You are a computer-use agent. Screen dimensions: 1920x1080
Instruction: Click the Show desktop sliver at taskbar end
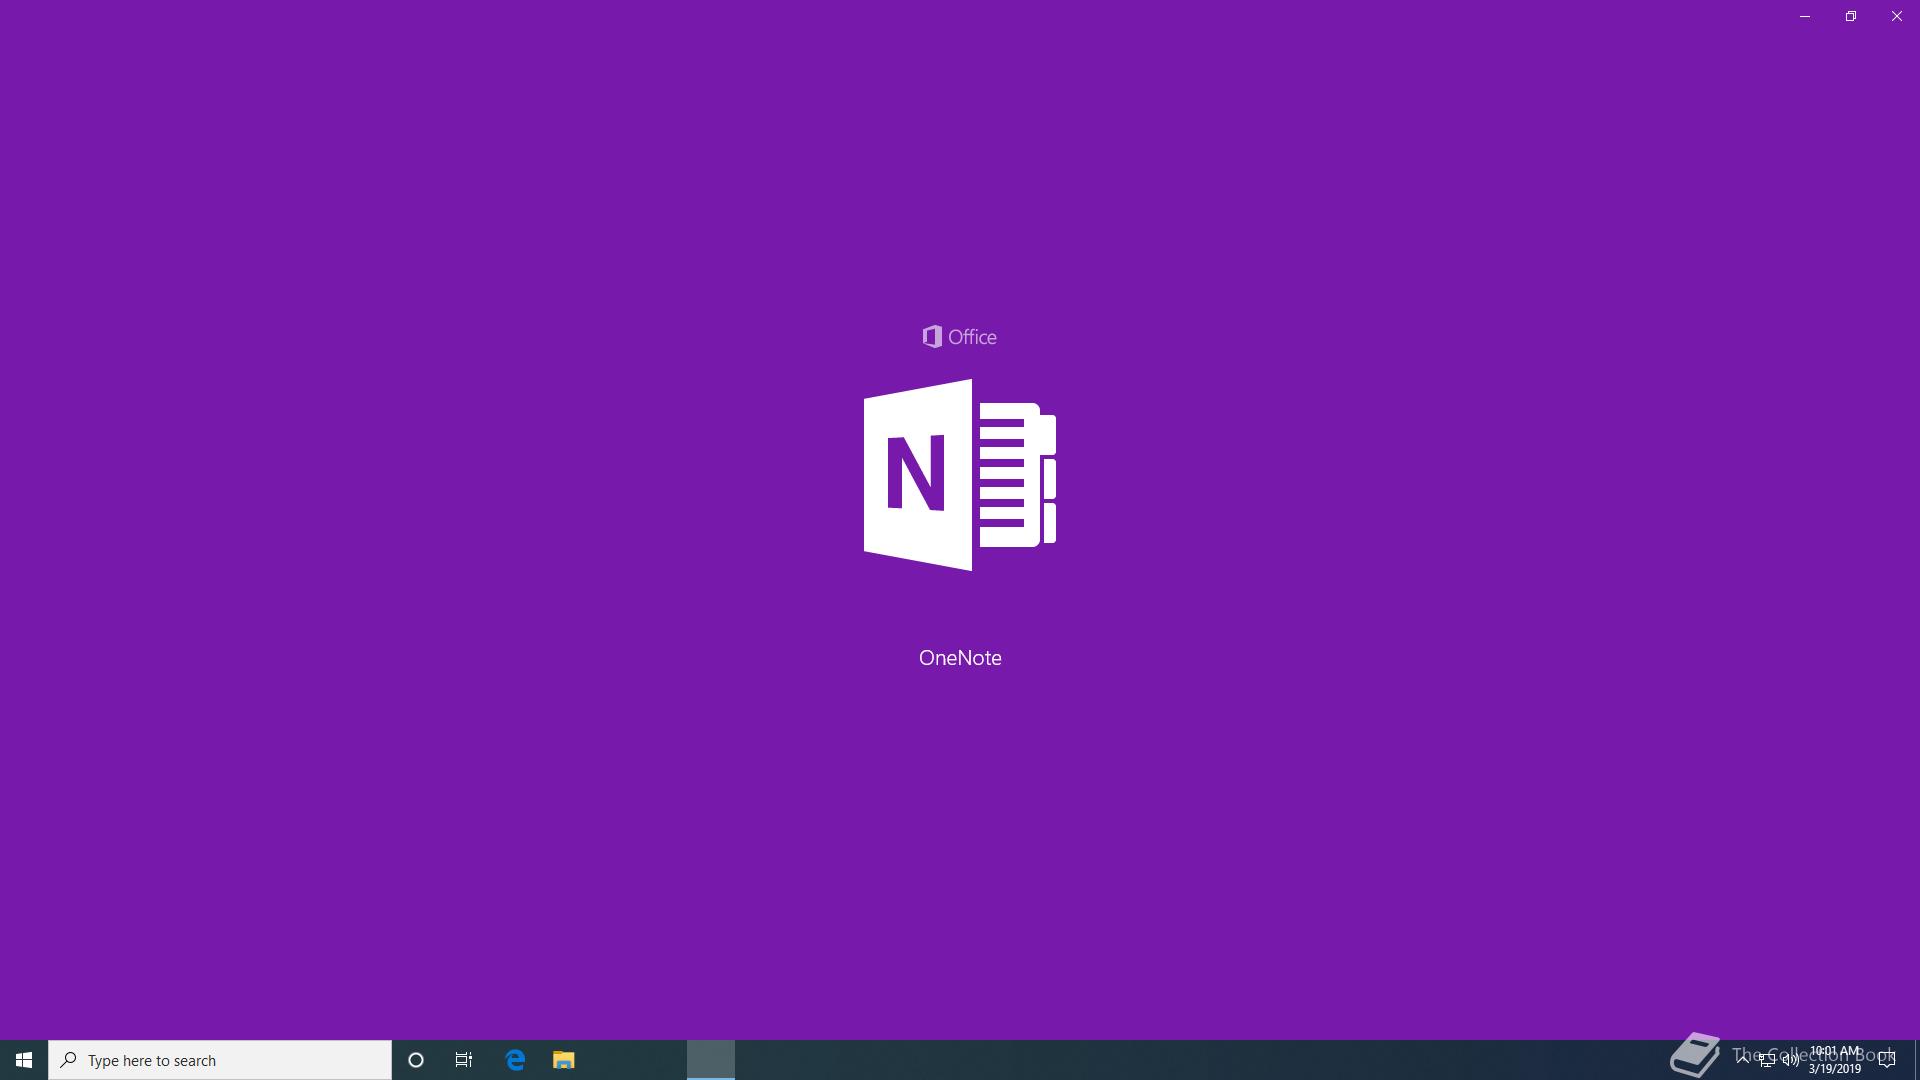(x=1916, y=1060)
